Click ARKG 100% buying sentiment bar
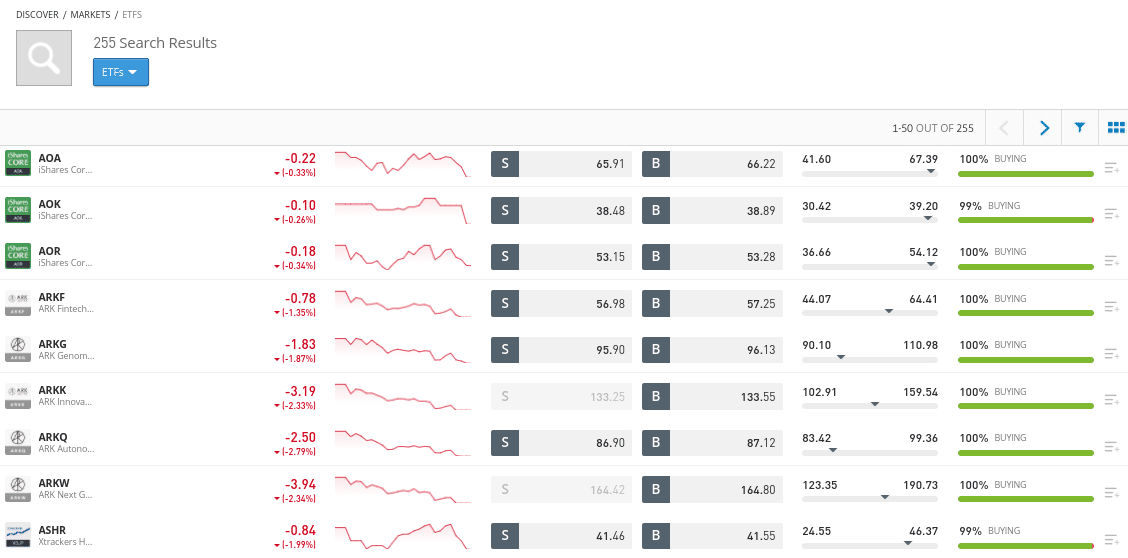Screen dimensions: 1128x558 pos(1026,360)
